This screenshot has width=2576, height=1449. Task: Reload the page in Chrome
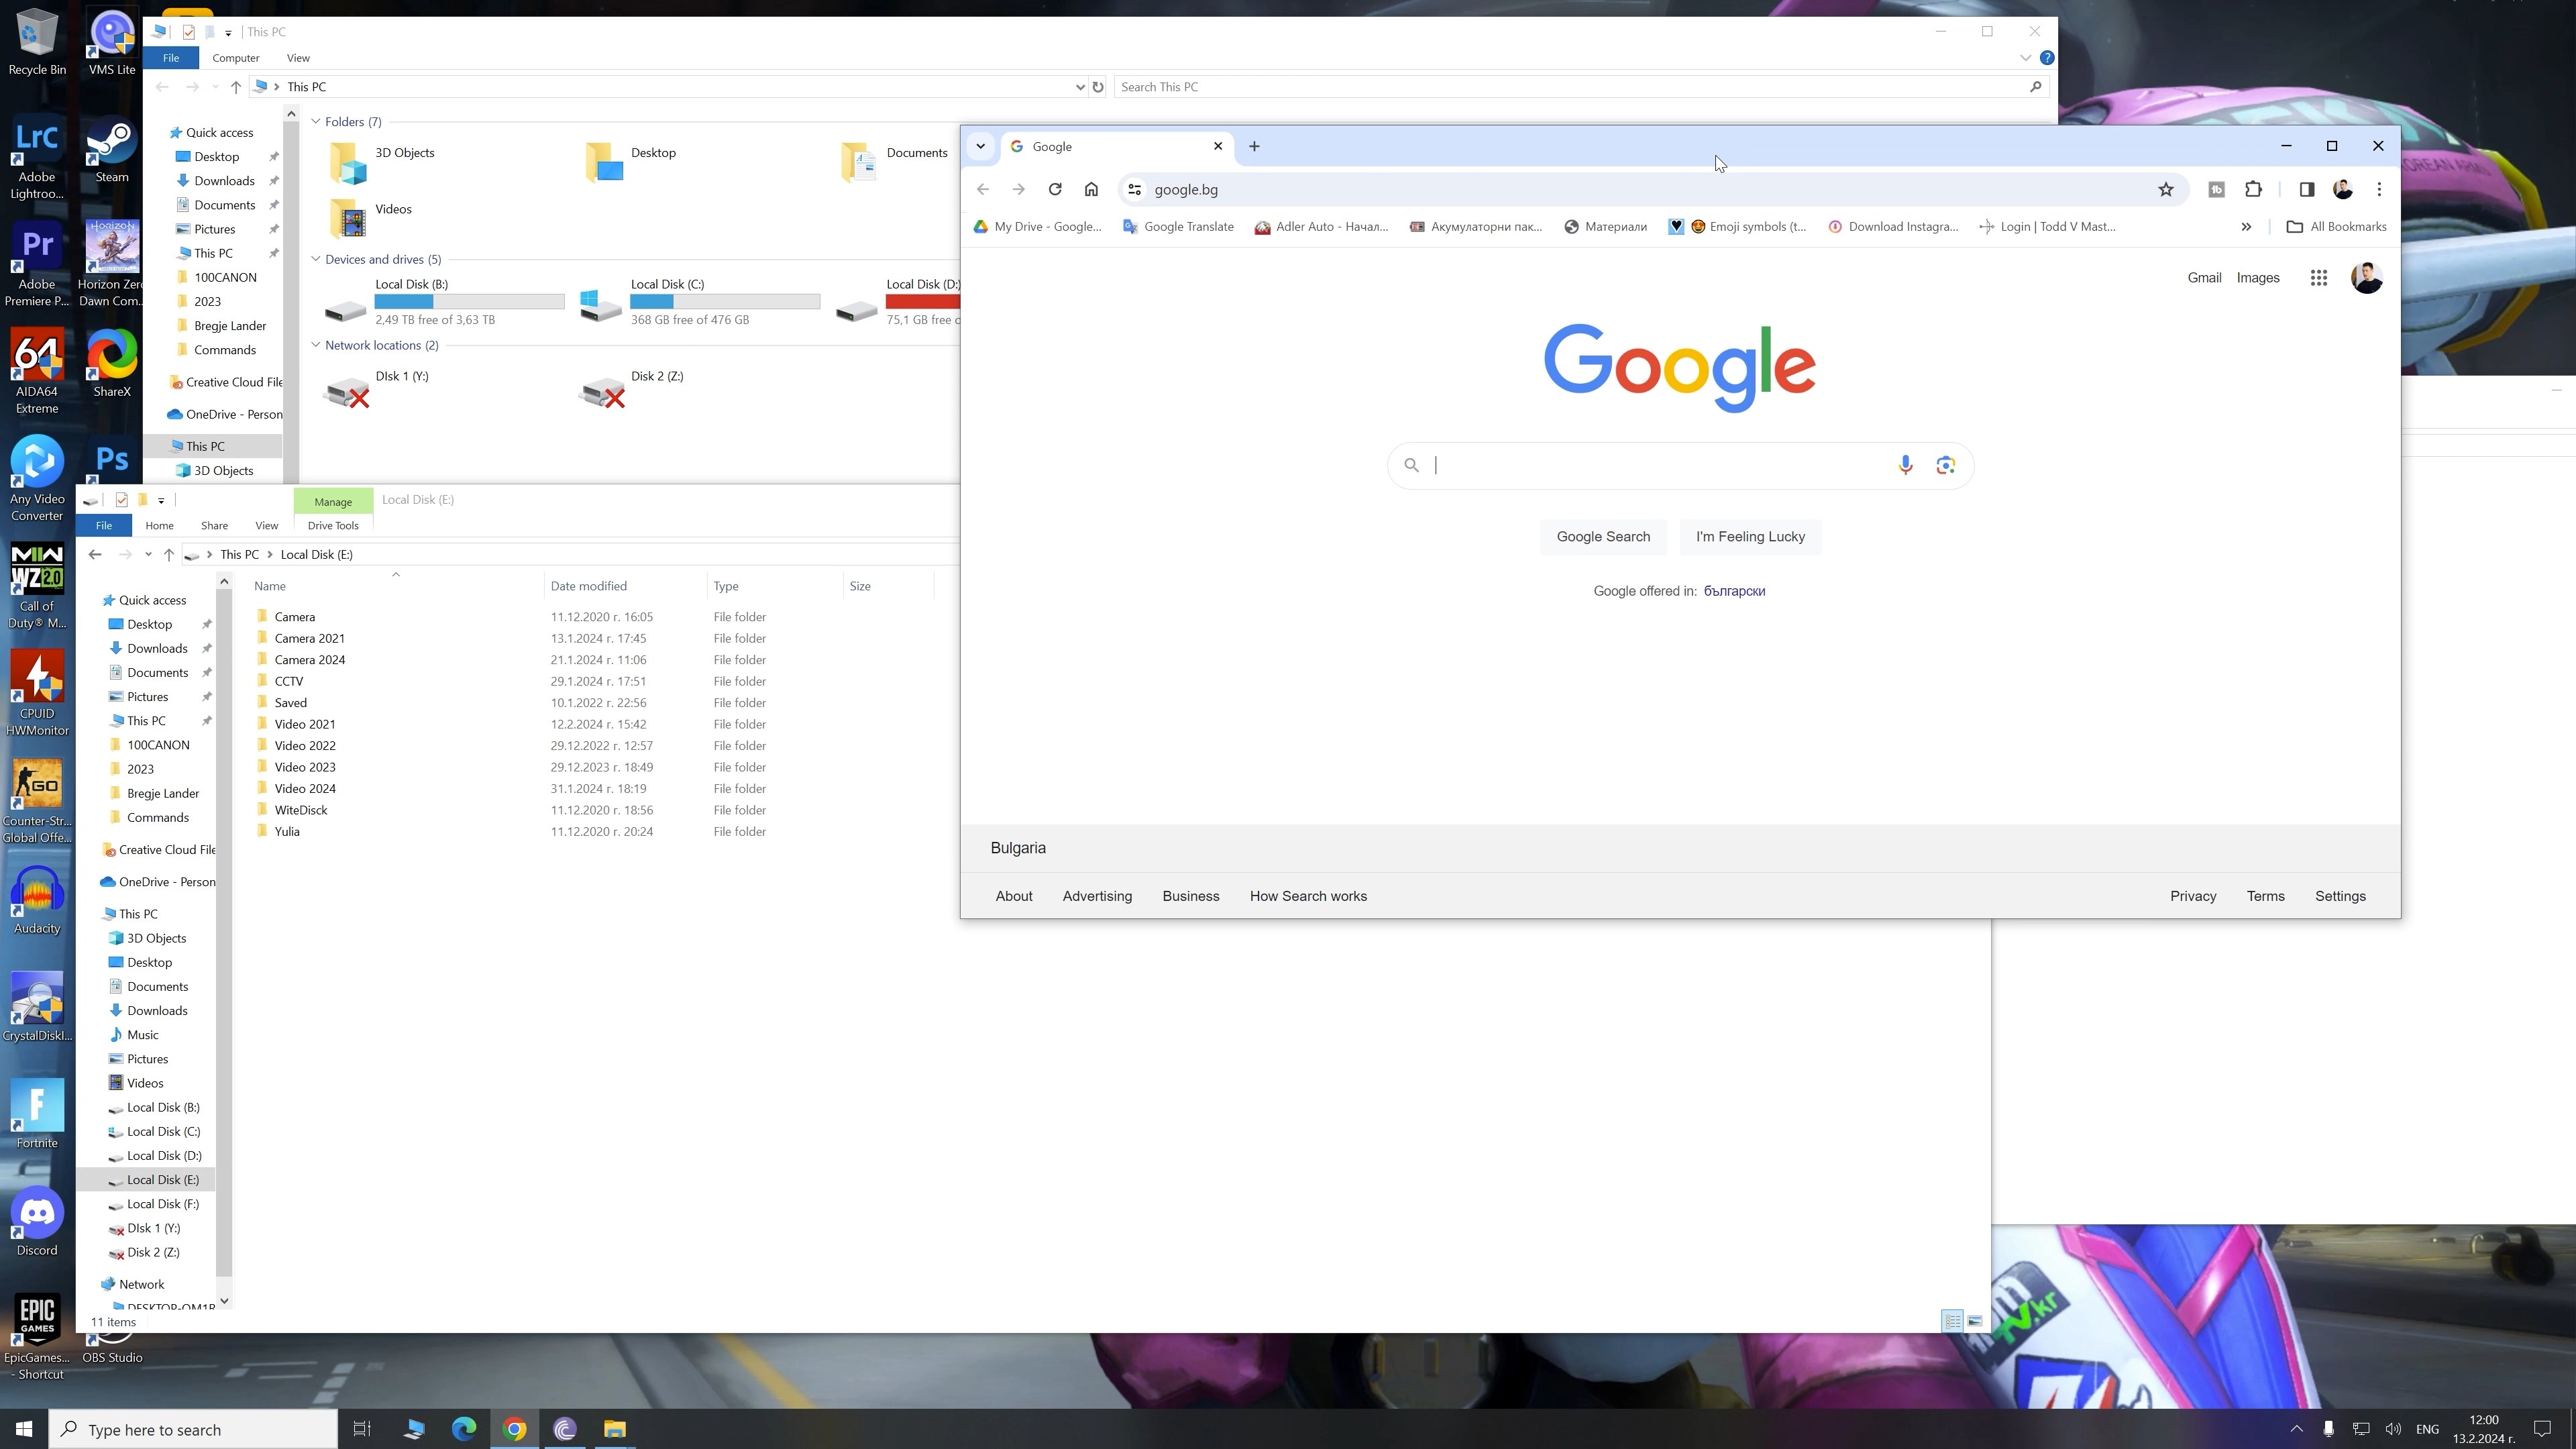[1055, 189]
